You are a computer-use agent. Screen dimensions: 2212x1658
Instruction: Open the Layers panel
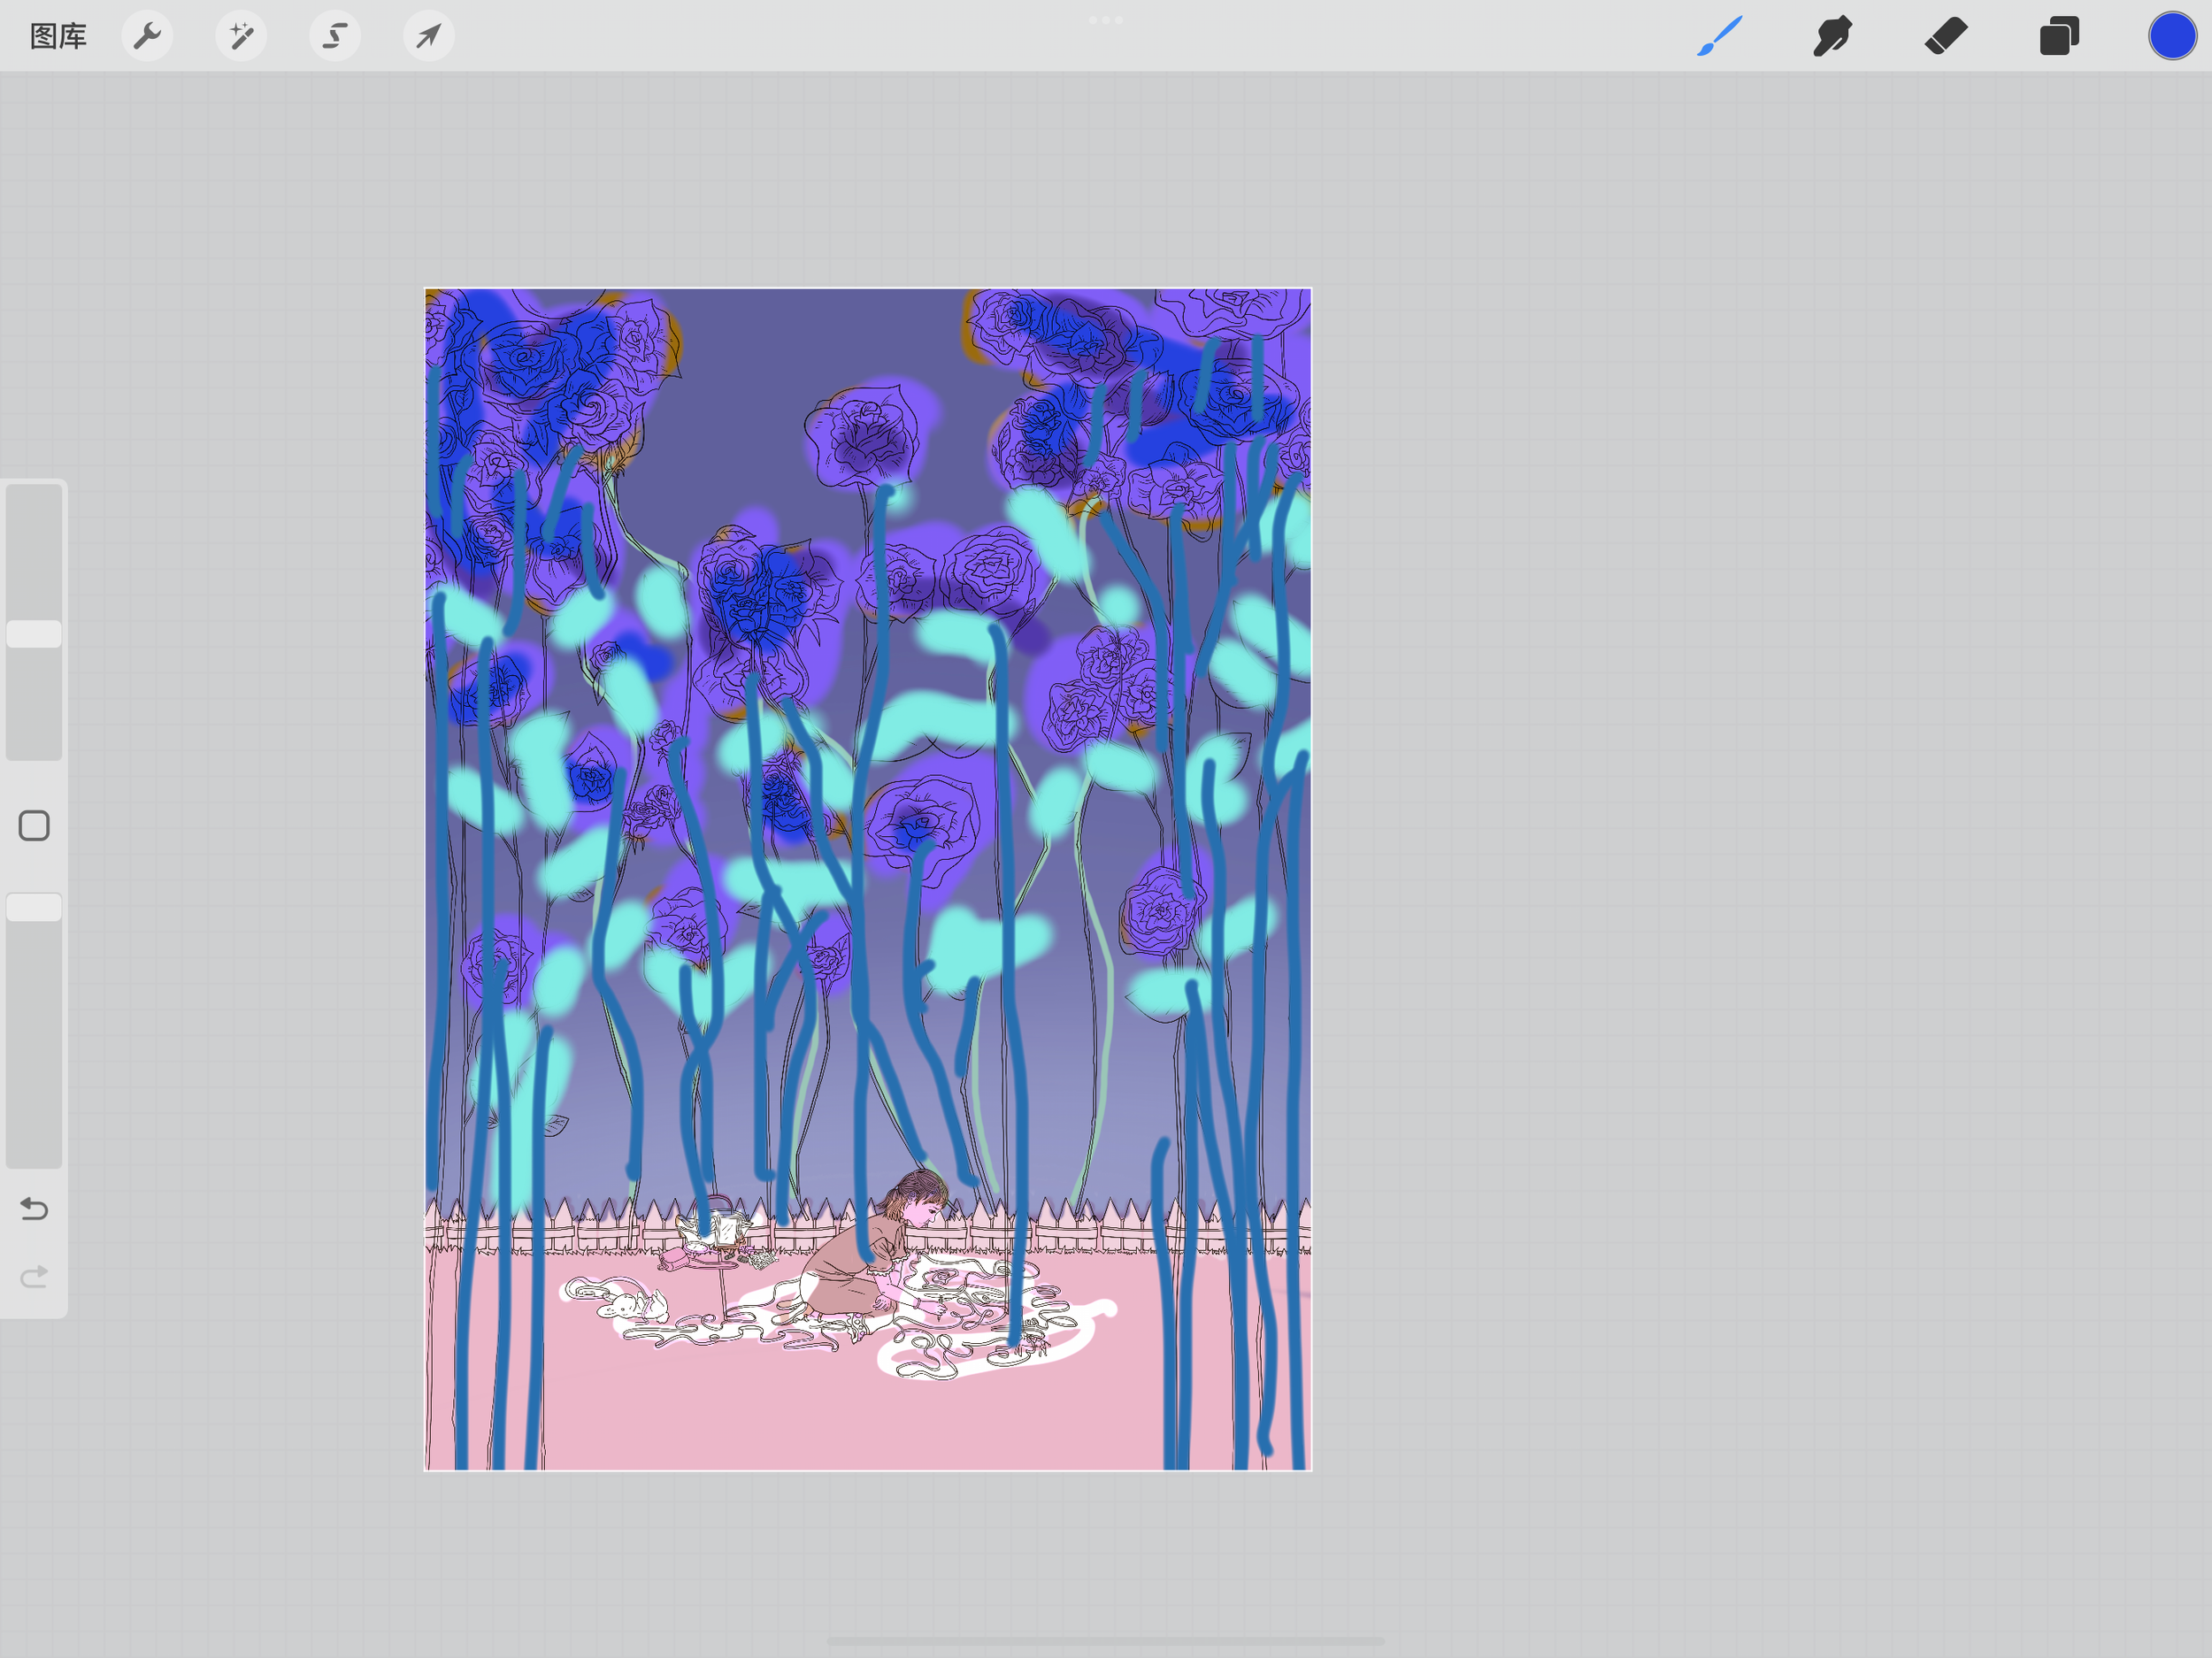pos(2059,36)
